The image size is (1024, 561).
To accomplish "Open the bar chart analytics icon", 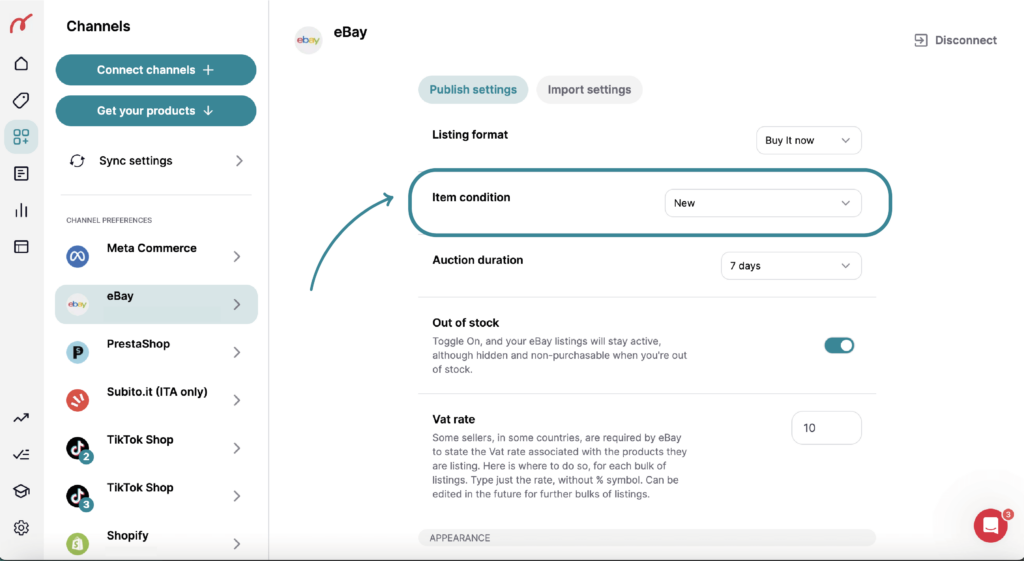I will click(21, 210).
